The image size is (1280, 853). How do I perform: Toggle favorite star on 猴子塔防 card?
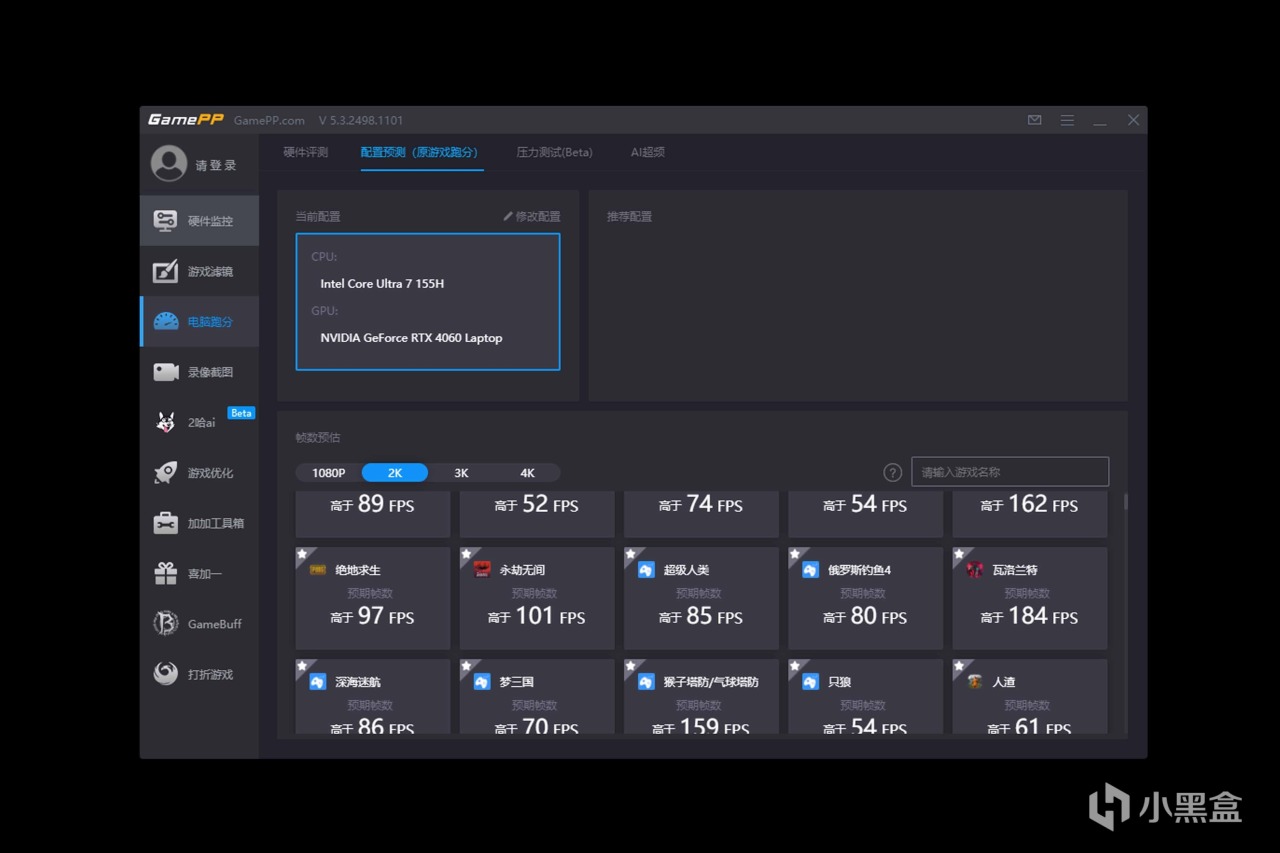[630, 665]
